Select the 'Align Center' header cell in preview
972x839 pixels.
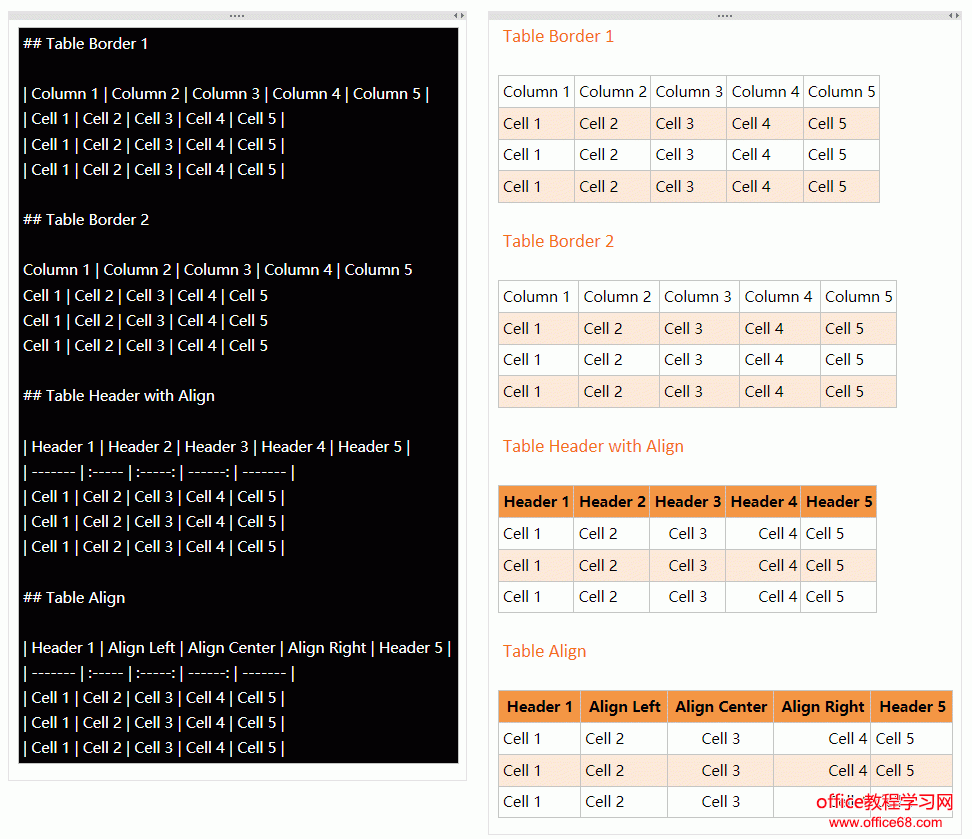[721, 707]
